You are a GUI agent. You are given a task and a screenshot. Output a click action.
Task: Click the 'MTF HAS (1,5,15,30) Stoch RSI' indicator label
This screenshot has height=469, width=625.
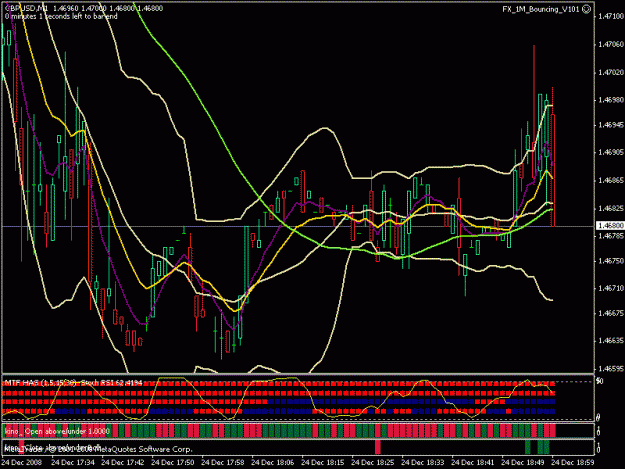tap(73, 383)
